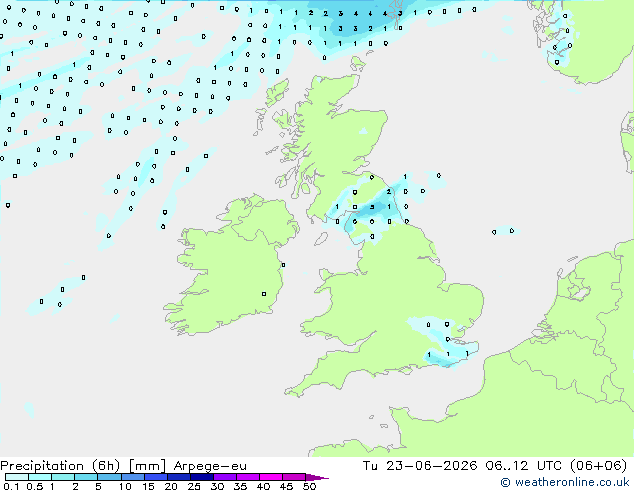Click the 40–45 mm magenta legend swatch
The image size is (634, 490).
pos(271,477)
